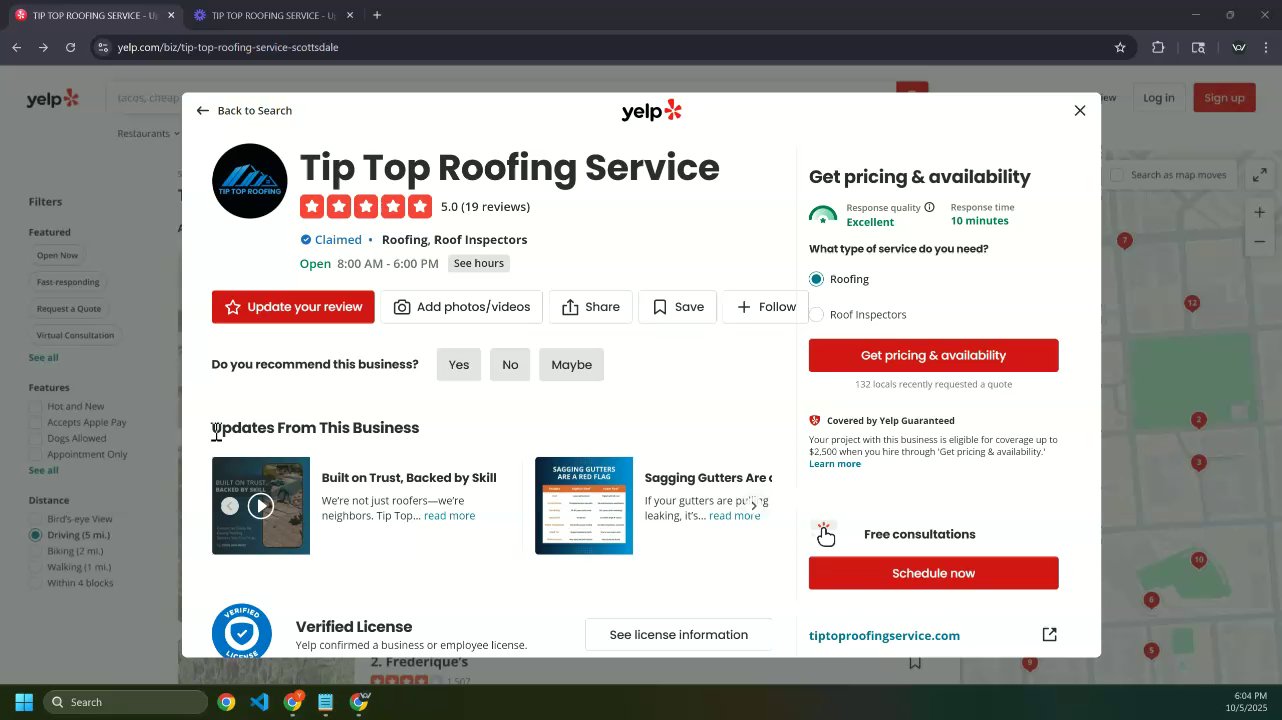Click the Yelp logo in modal header
This screenshot has height=720, width=1282.
click(651, 111)
